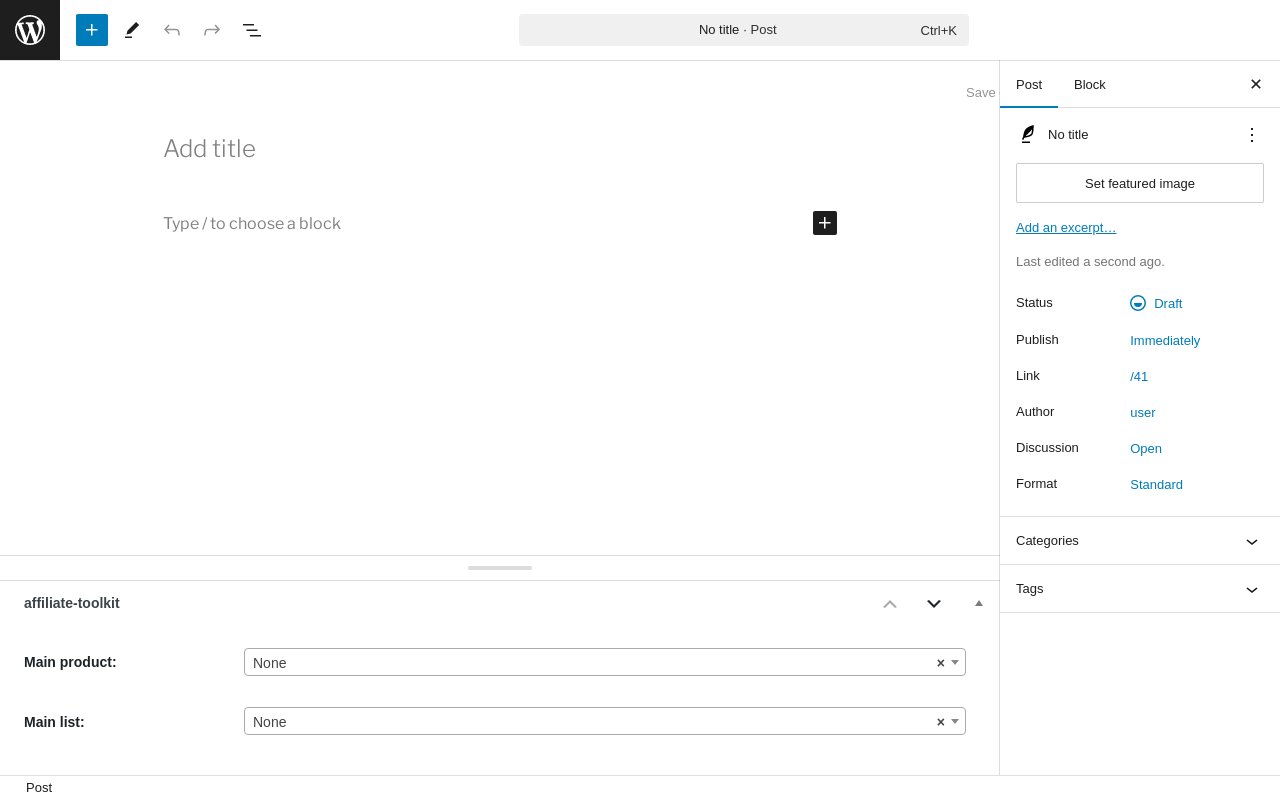1280x800 pixels.
Task: Click the Redo arrow icon
Action: 212,30
